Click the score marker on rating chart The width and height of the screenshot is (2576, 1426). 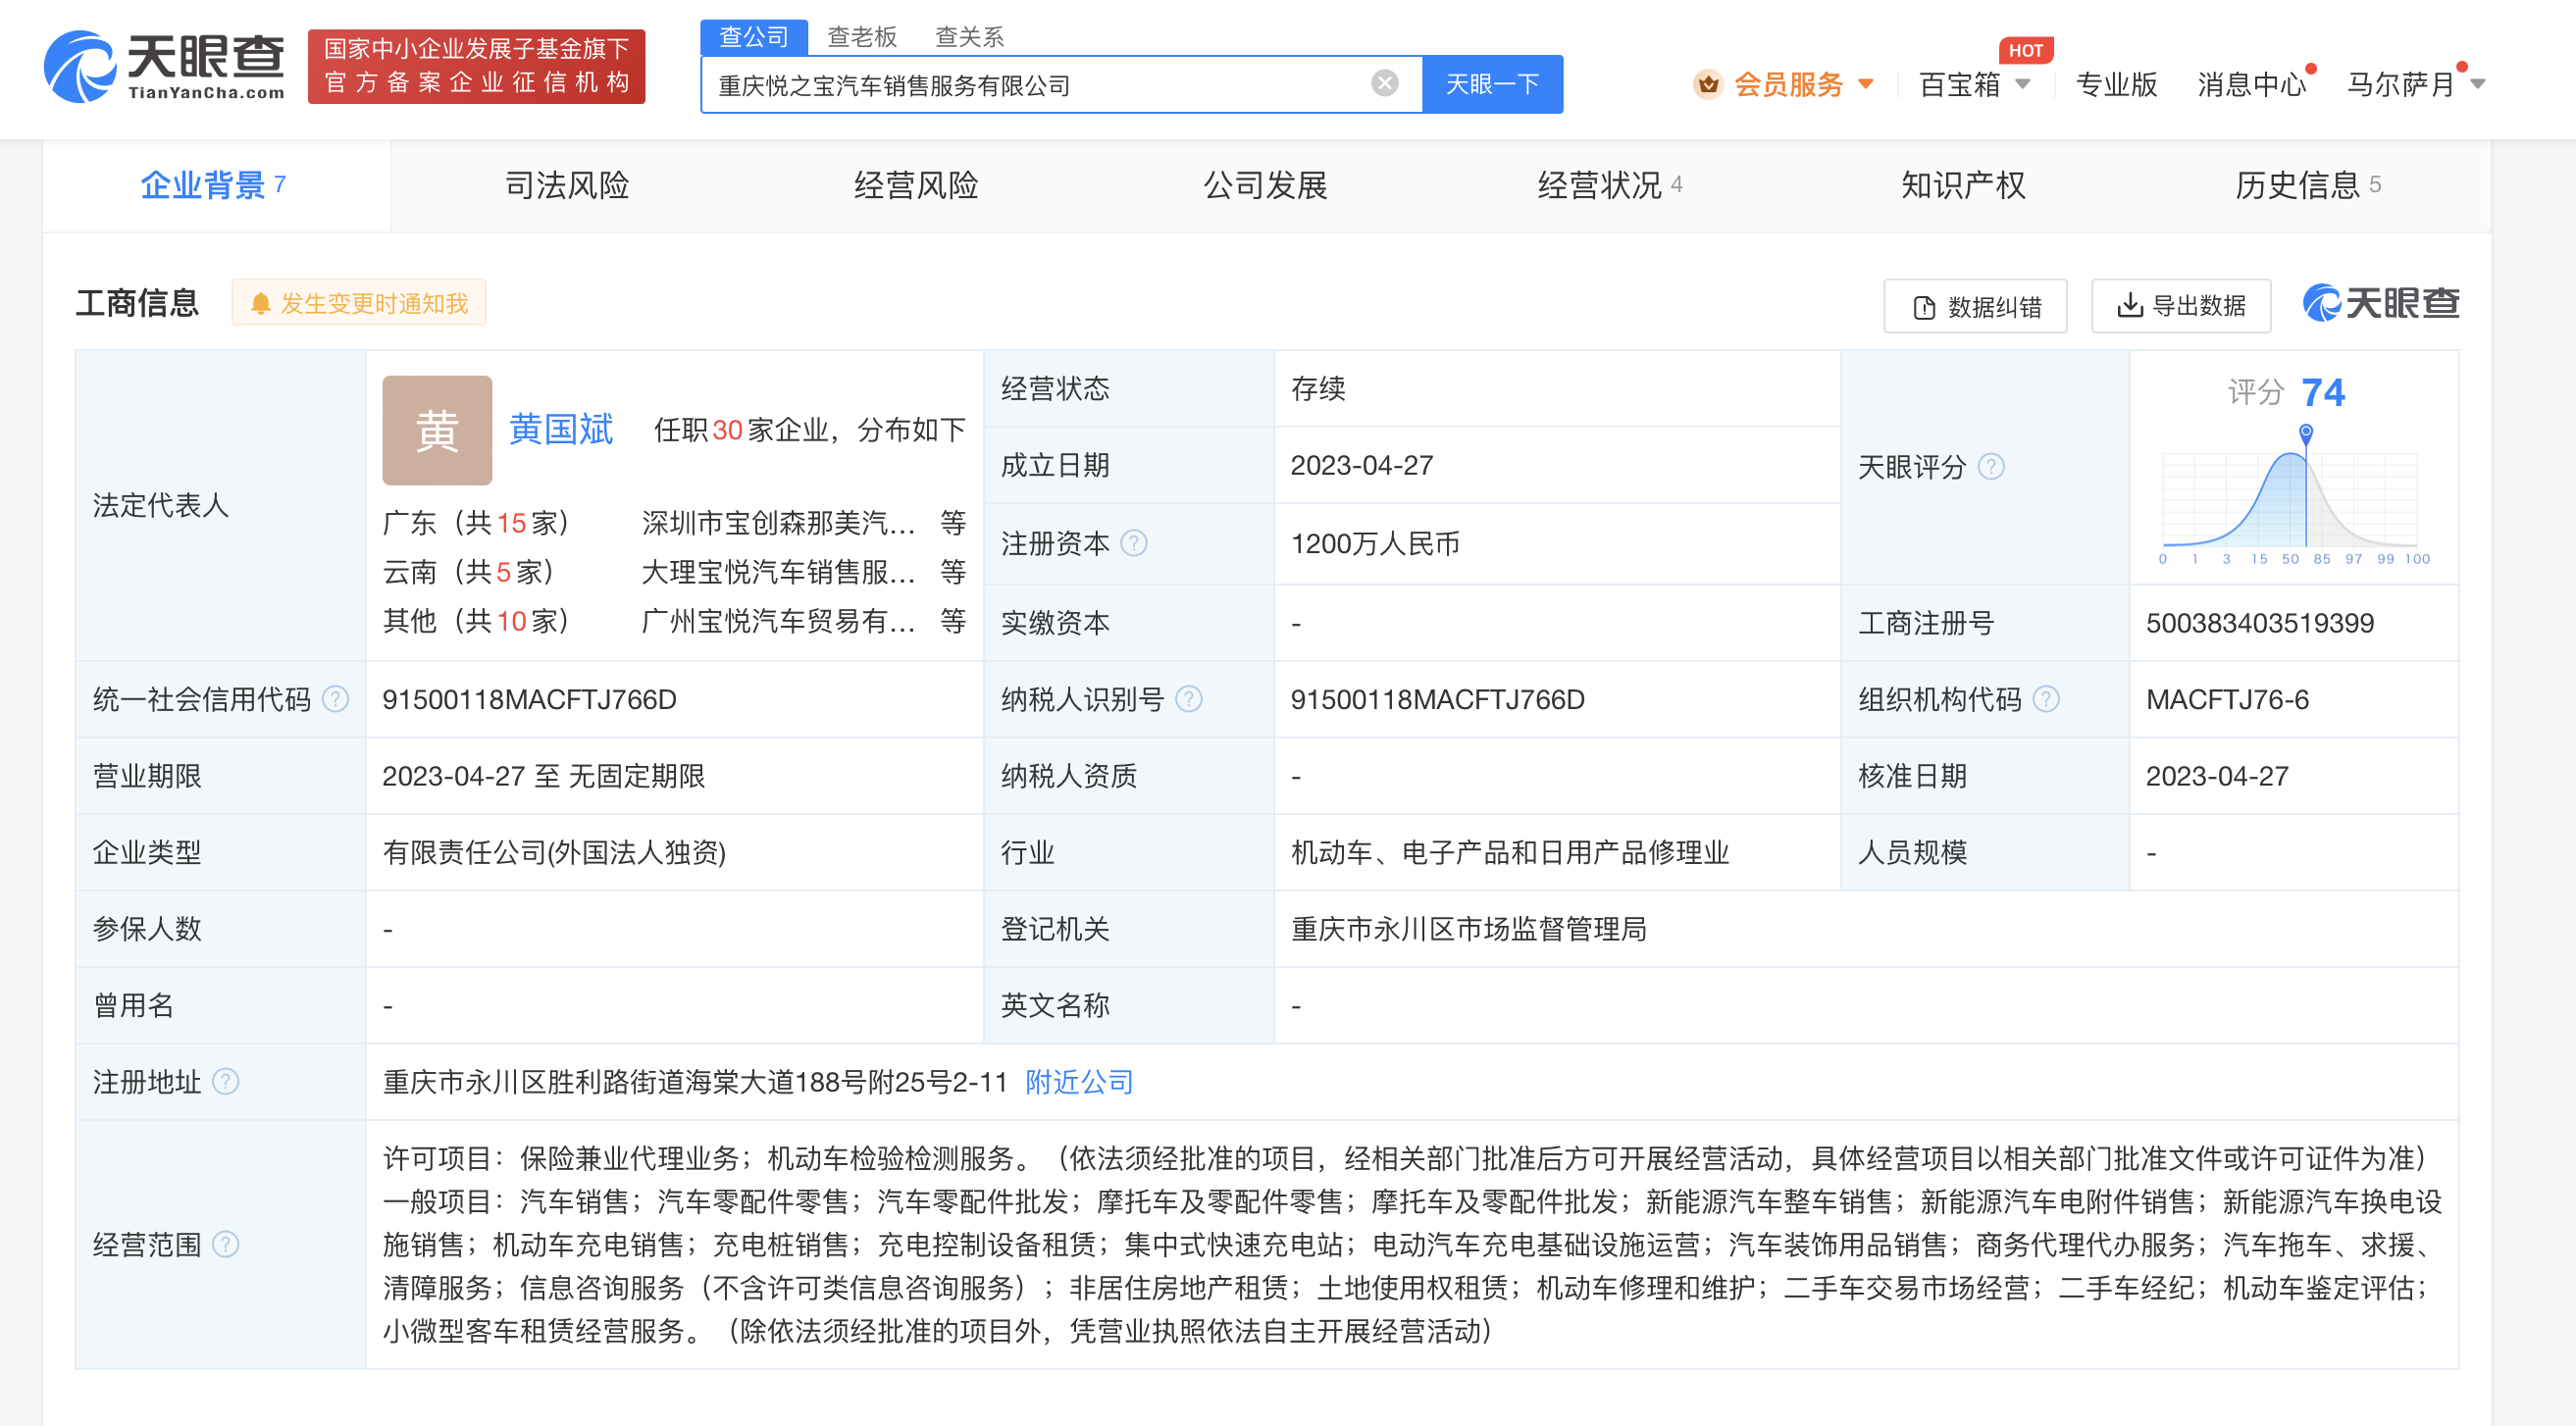(2305, 433)
